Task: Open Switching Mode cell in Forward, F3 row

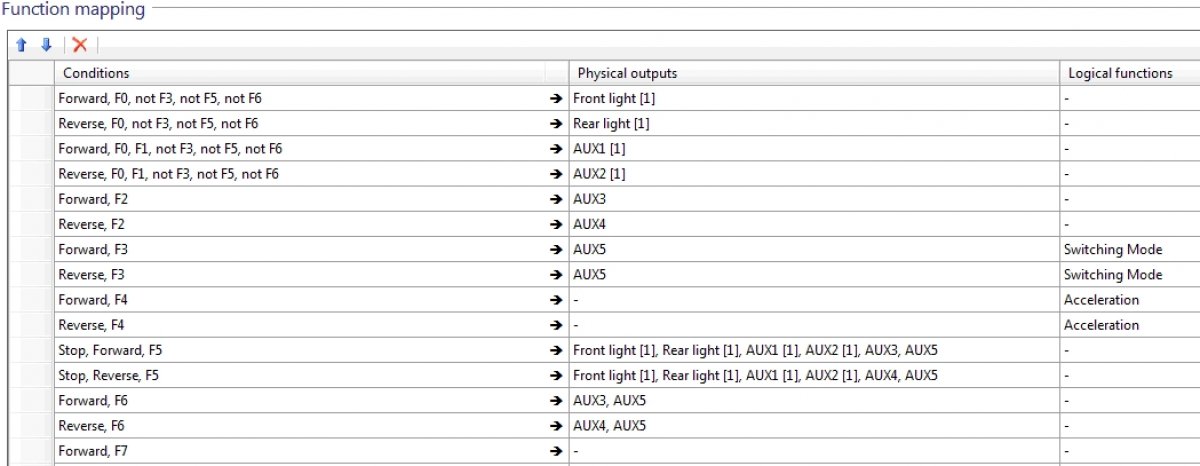Action: (1130, 250)
